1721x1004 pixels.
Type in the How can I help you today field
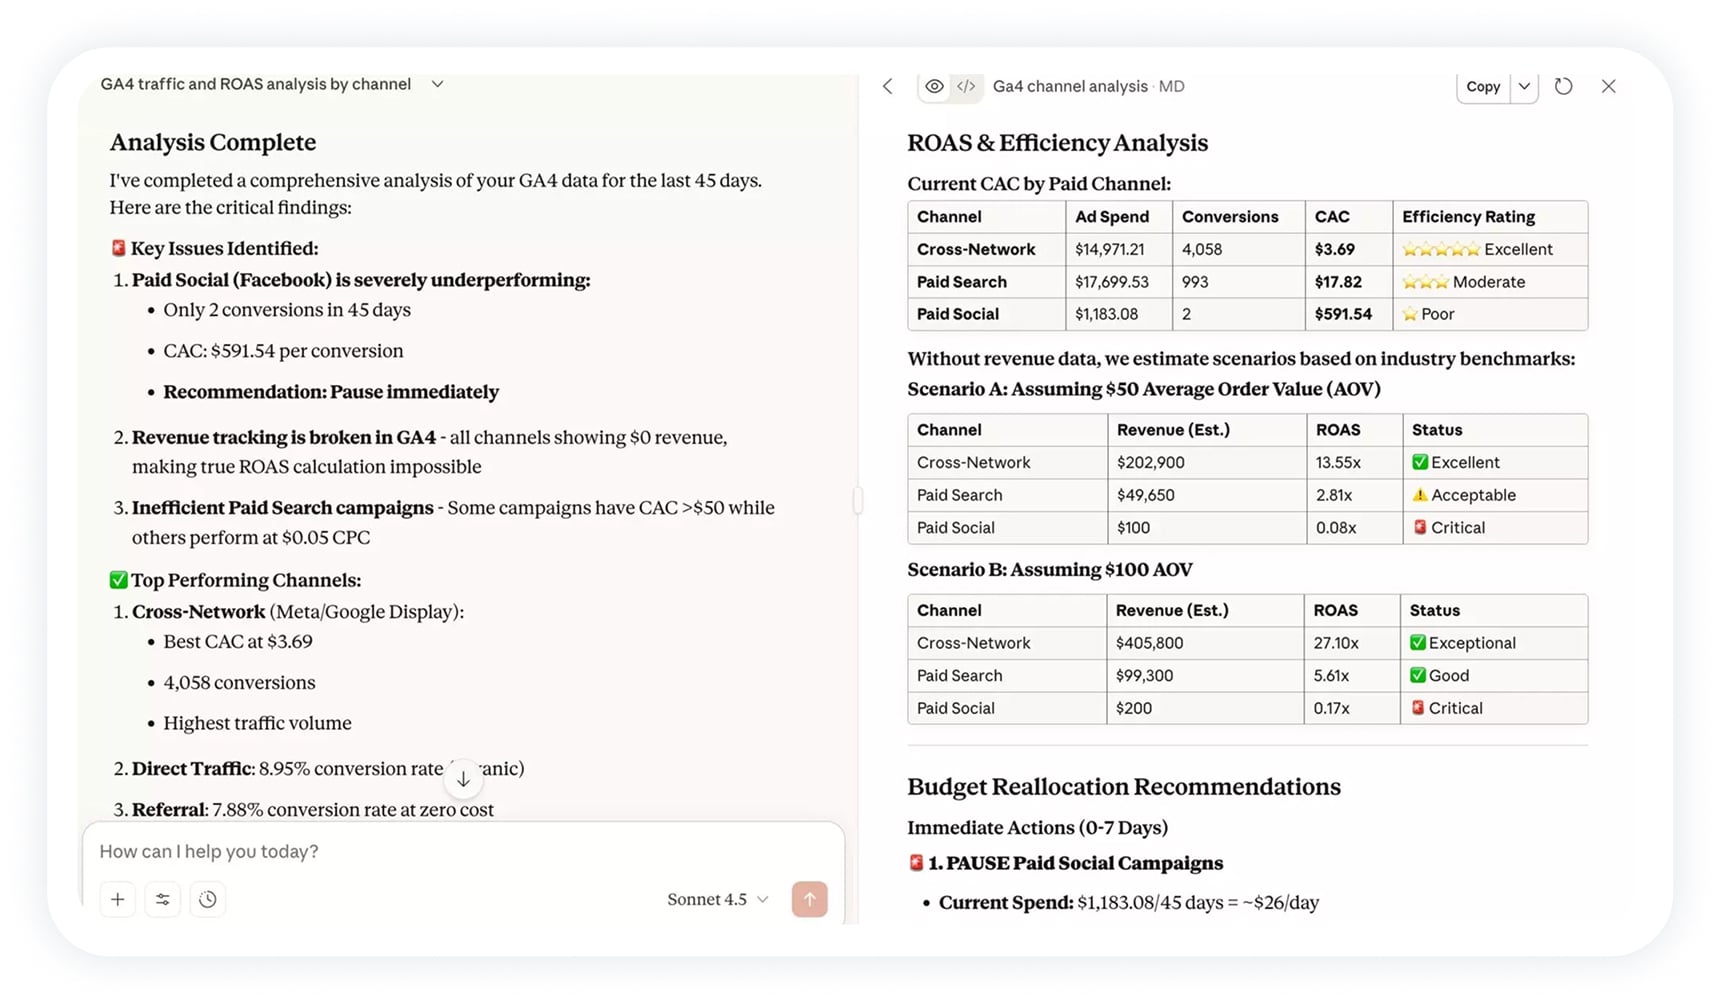[460, 851]
